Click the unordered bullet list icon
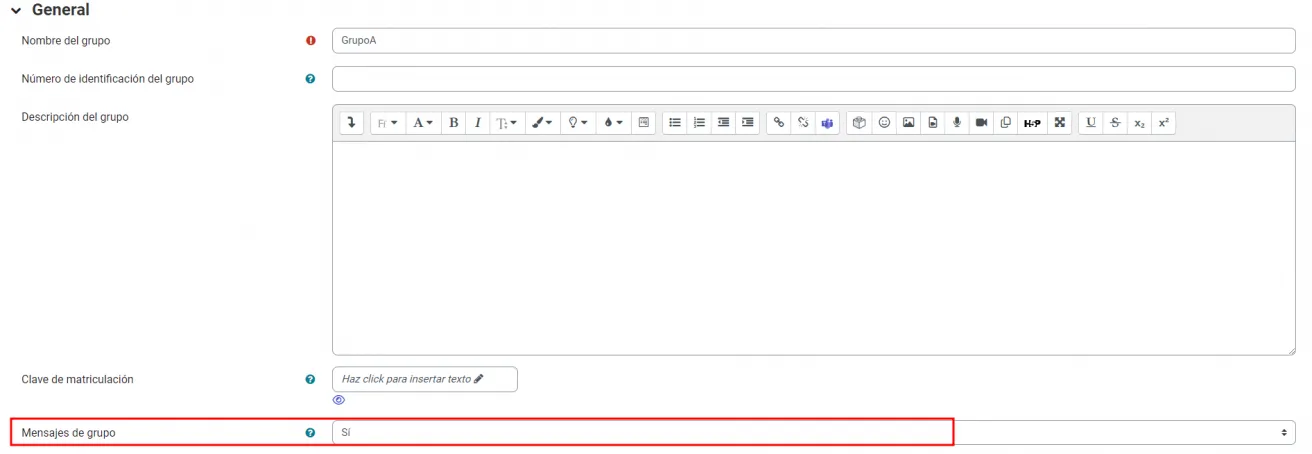This screenshot has width=1312, height=454. (x=675, y=123)
